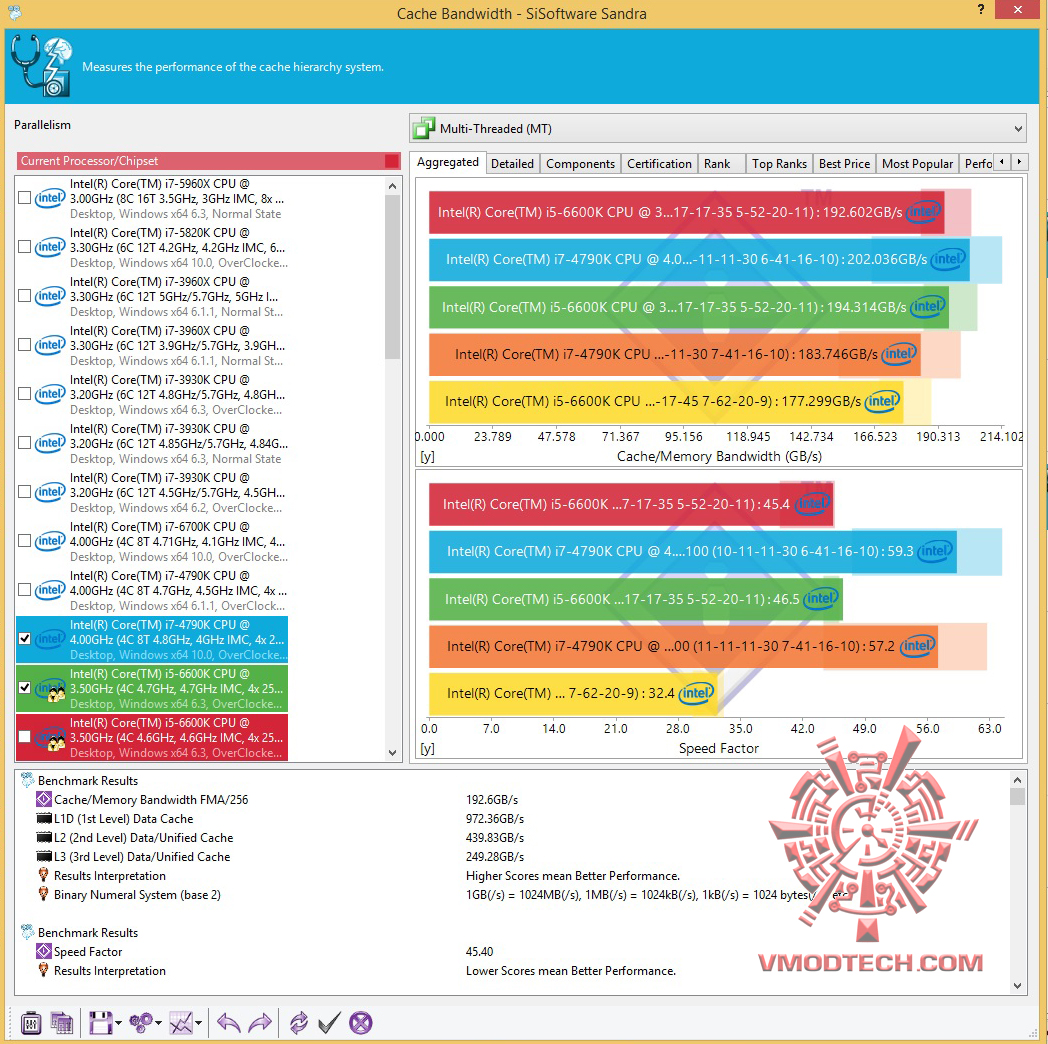Click the refresh arrows icon
Image resolution: width=1048 pixels, height=1044 pixels.
298,1023
